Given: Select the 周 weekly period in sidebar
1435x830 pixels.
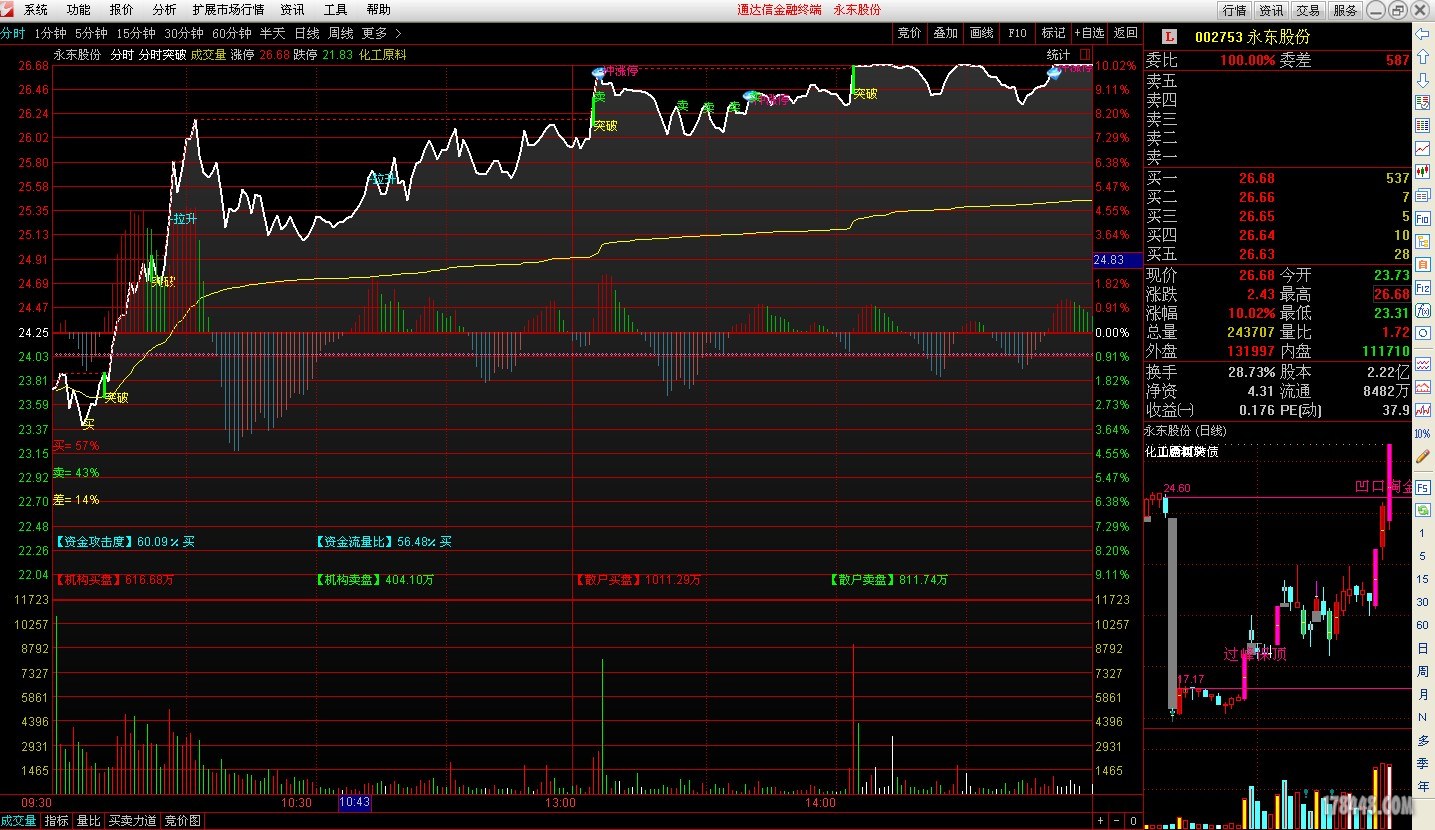Looking at the screenshot, I should [1422, 671].
